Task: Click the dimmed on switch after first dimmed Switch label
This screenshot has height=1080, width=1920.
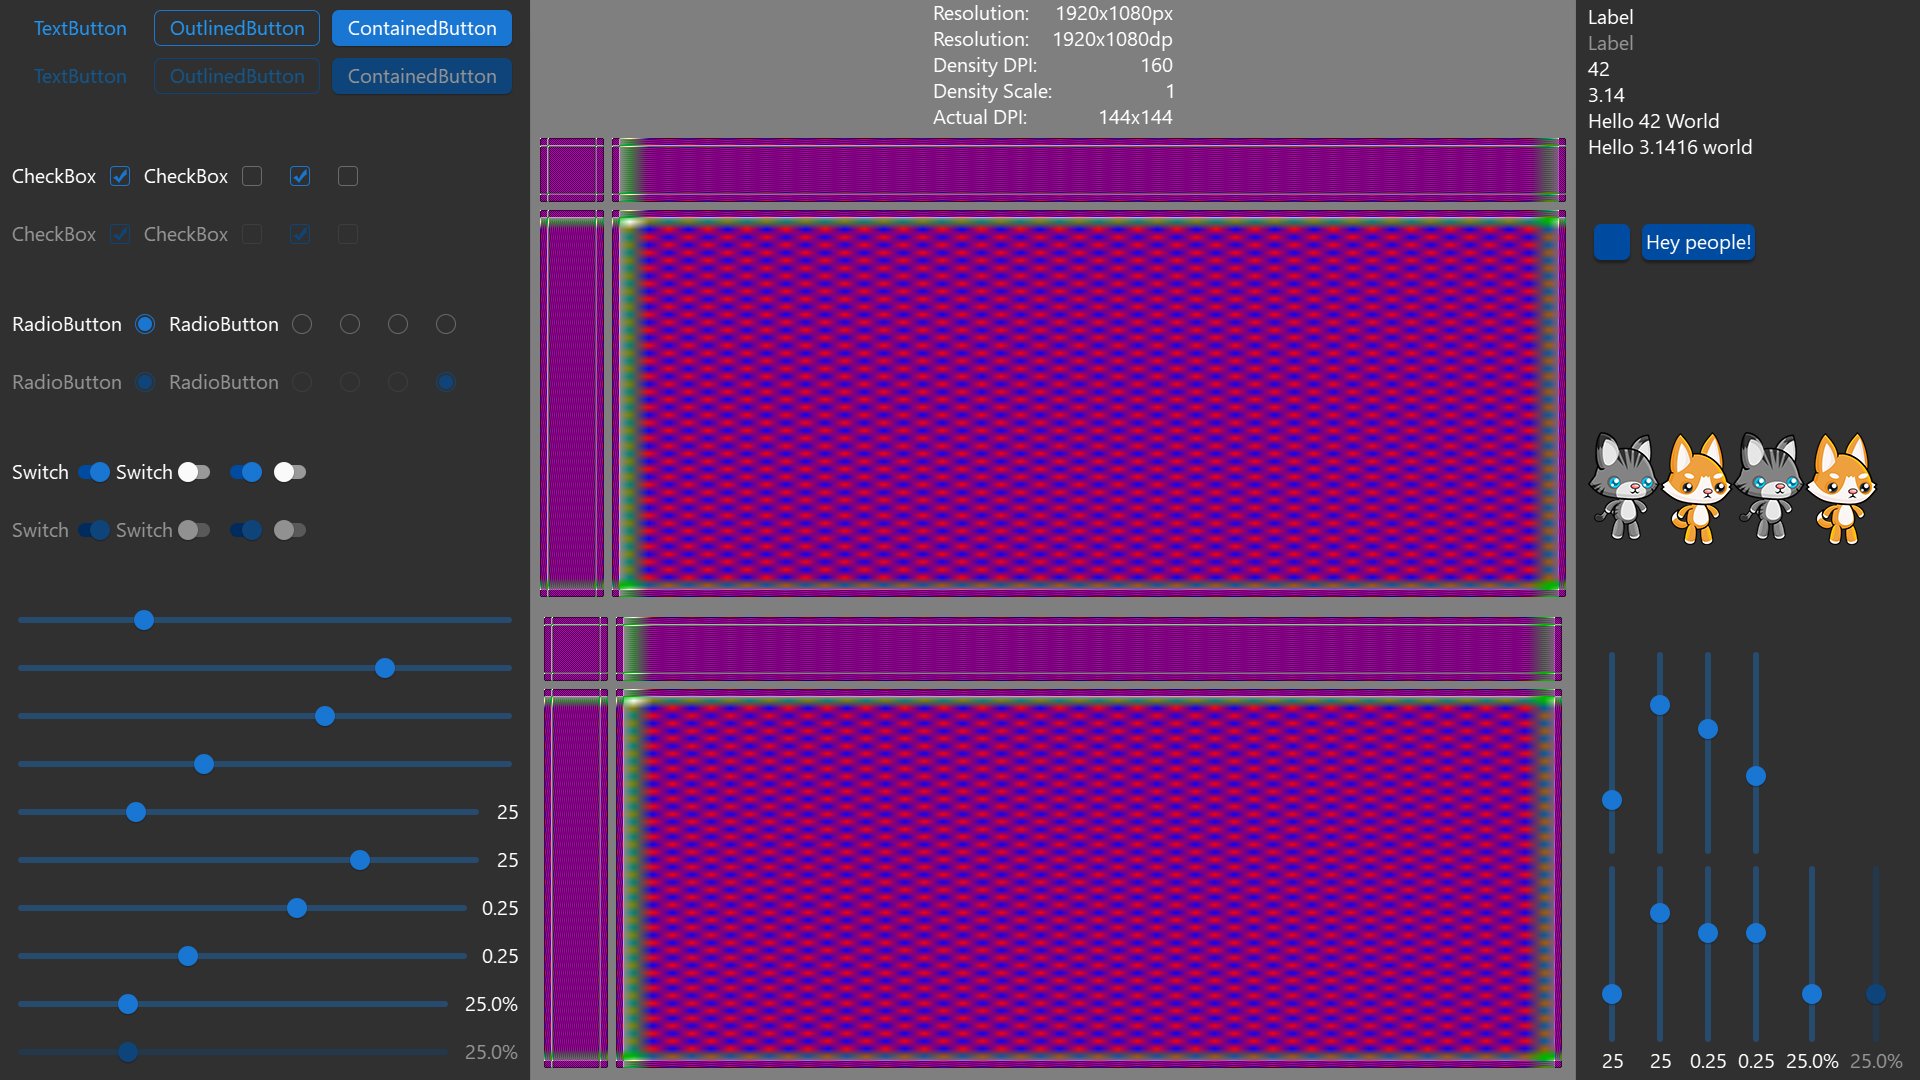Action: click(x=94, y=530)
